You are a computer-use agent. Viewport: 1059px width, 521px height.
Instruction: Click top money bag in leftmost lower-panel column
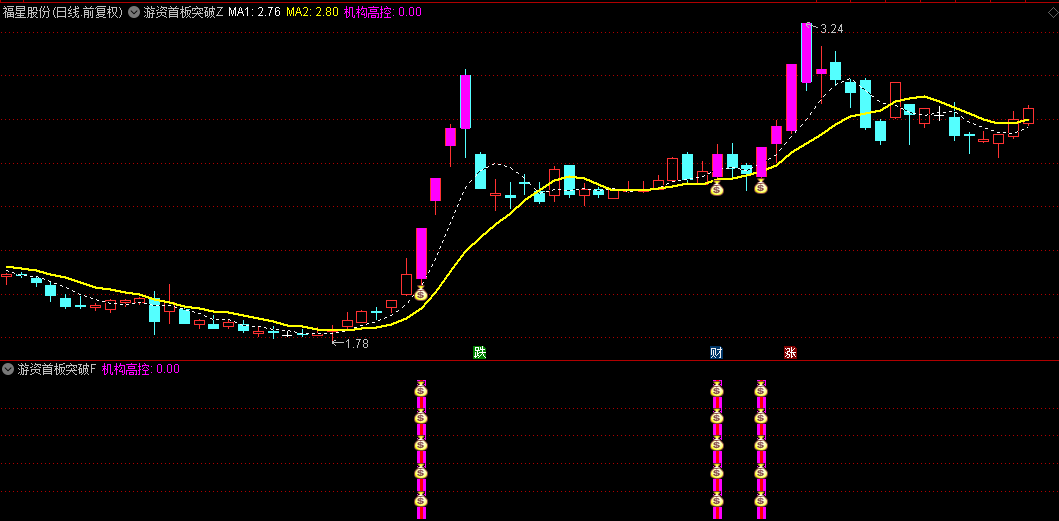(x=421, y=389)
